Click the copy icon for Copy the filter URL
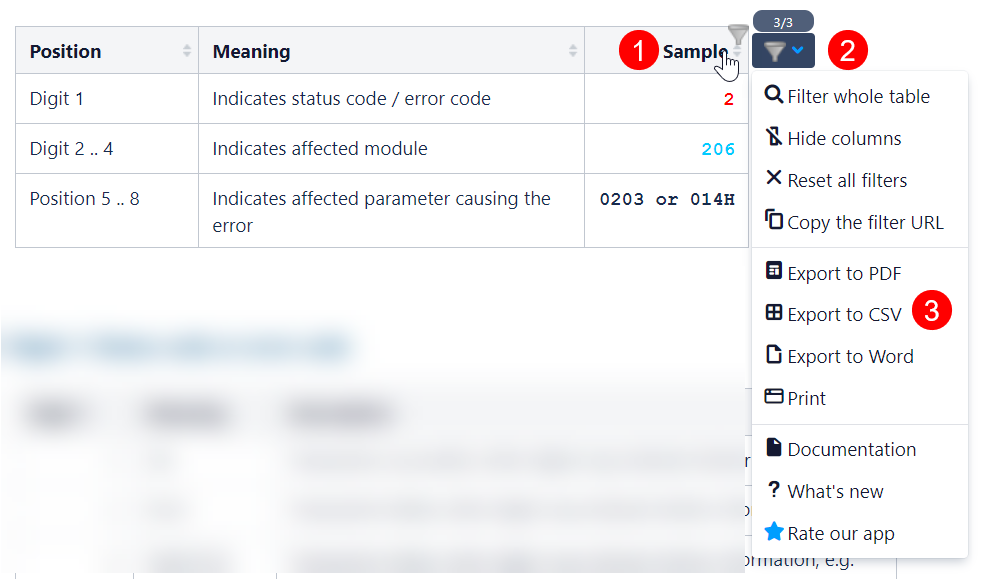The height and width of the screenshot is (579, 1000). tap(773, 220)
